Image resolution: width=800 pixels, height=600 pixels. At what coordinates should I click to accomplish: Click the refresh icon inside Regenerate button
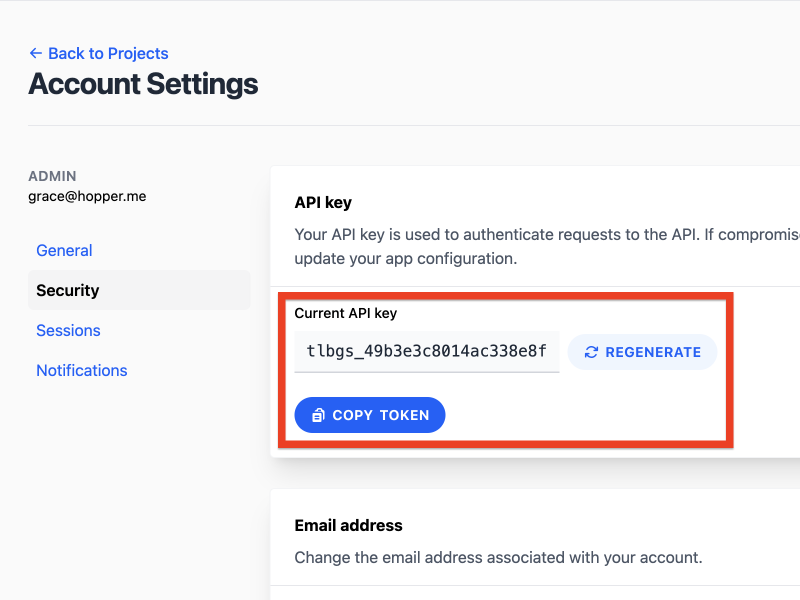click(x=591, y=352)
